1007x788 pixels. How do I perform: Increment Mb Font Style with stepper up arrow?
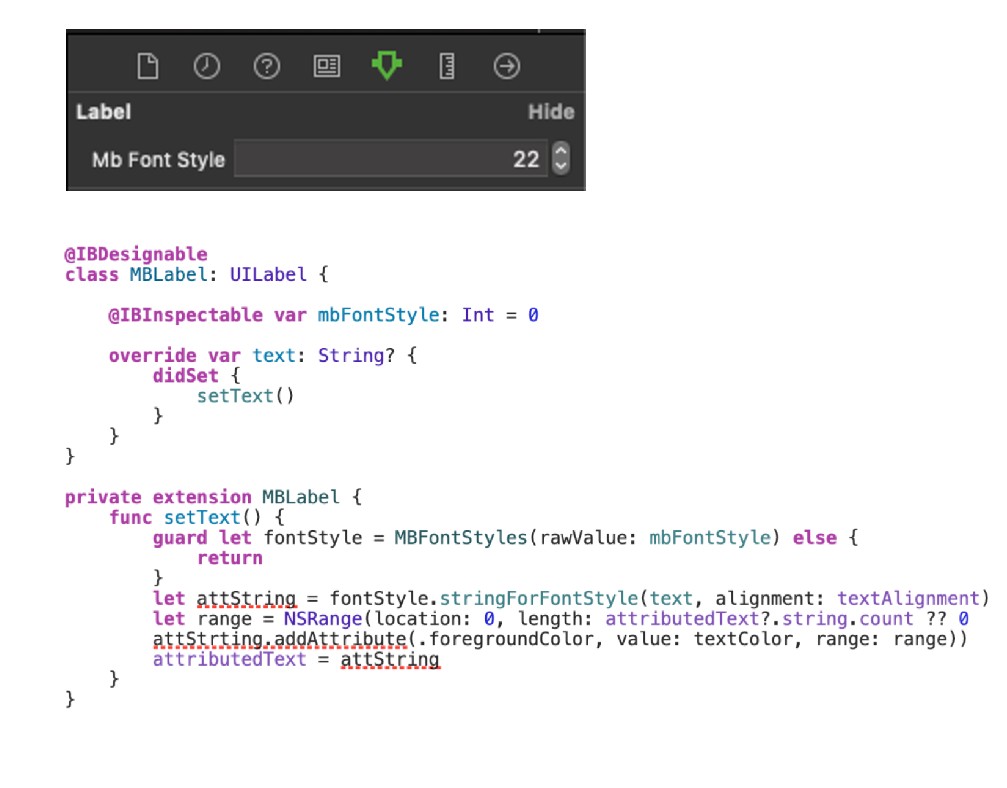click(x=561, y=152)
